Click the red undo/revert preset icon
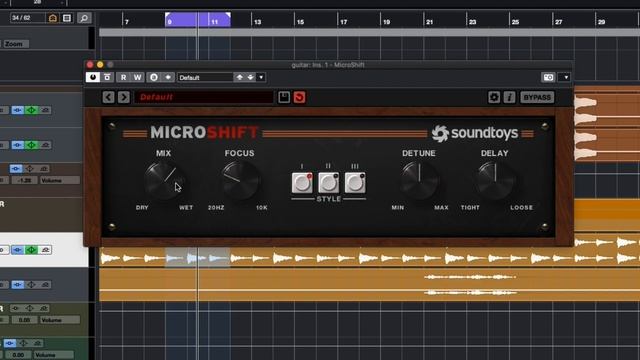The image size is (640, 360). [300, 97]
